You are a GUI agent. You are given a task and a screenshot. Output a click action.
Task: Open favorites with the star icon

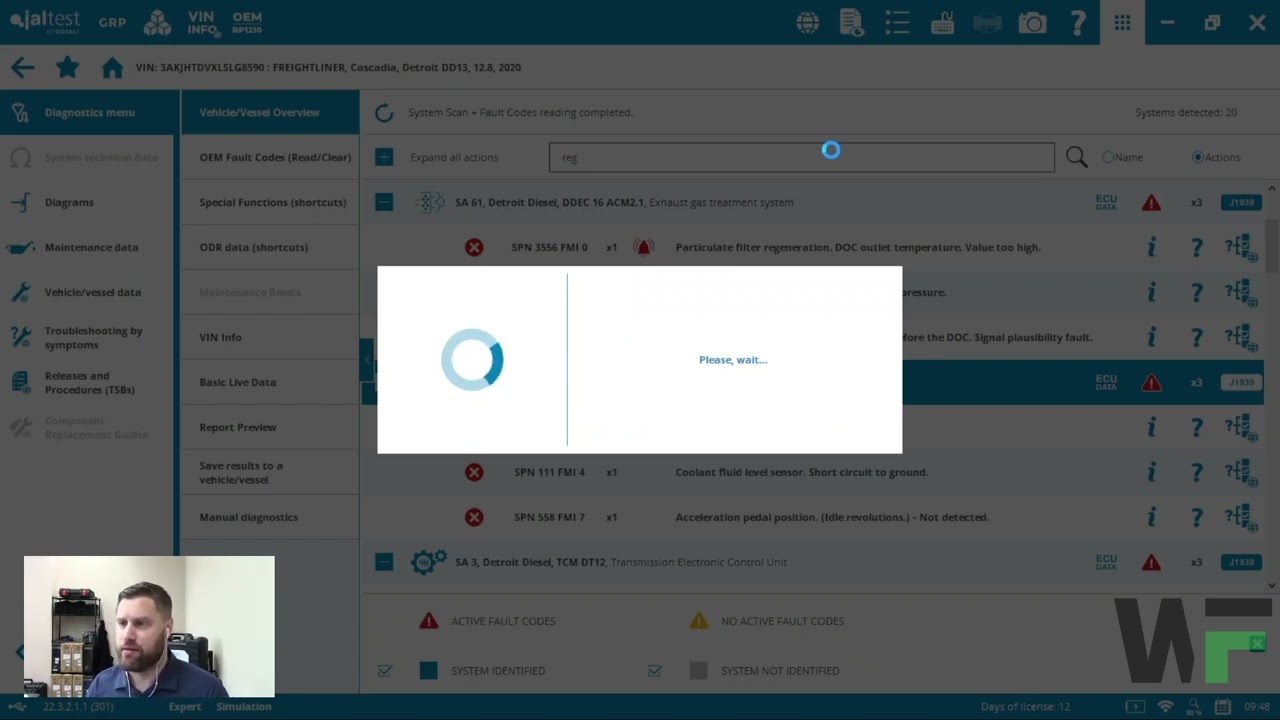point(67,67)
